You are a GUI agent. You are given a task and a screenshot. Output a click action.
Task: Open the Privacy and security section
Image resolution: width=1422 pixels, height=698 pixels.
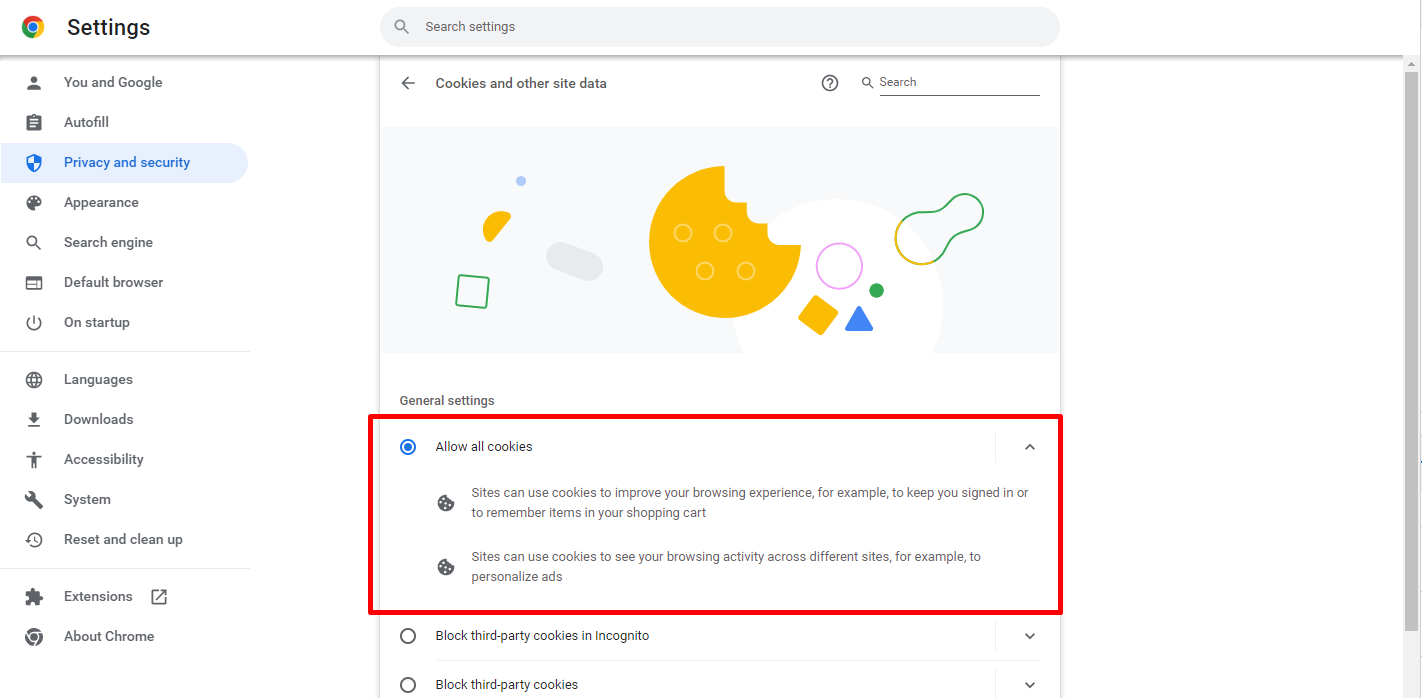pos(126,162)
